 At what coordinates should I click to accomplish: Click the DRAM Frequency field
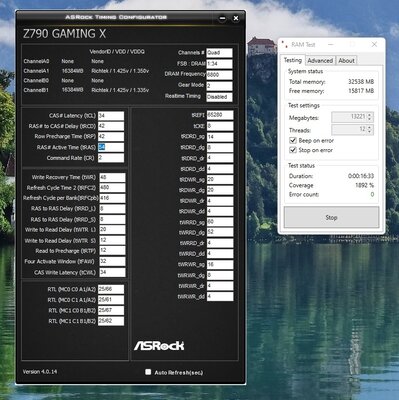(x=219, y=75)
